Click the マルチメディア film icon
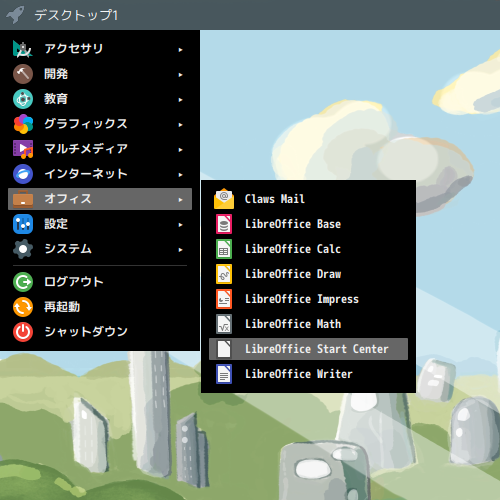Viewport: 500px width, 500px height. tap(23, 149)
